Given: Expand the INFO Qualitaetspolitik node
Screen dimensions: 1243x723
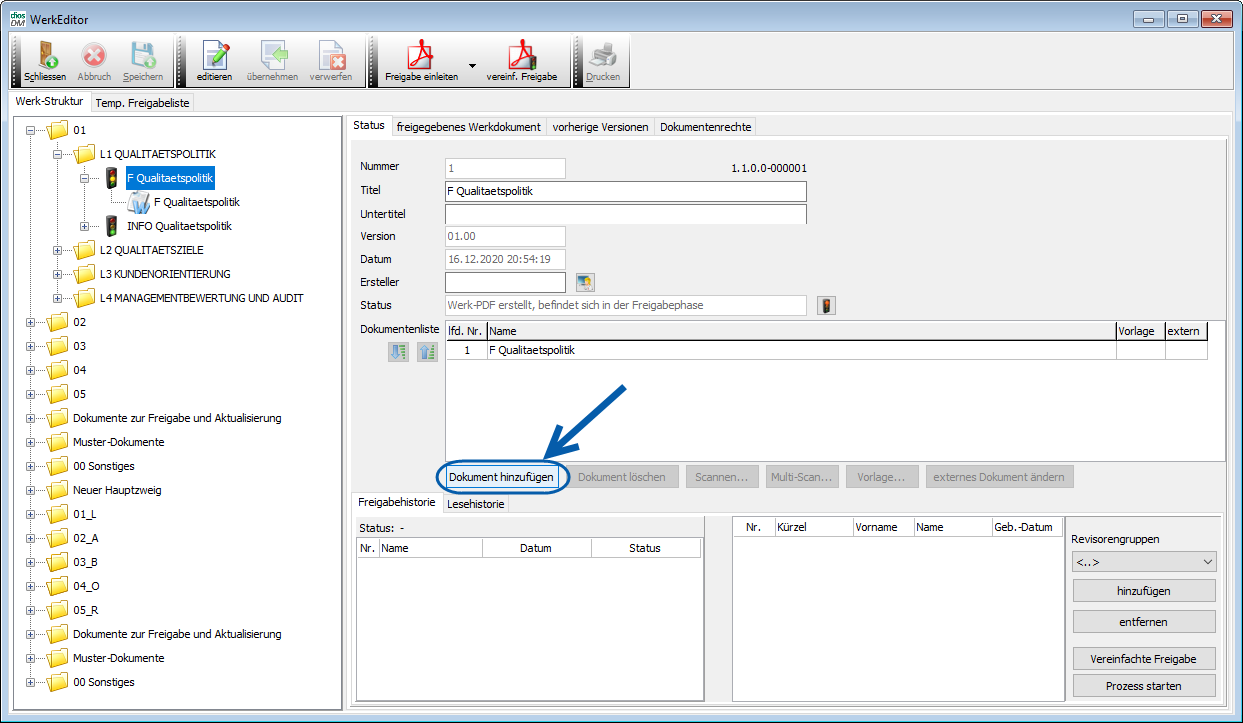Looking at the screenshot, I should [85, 226].
